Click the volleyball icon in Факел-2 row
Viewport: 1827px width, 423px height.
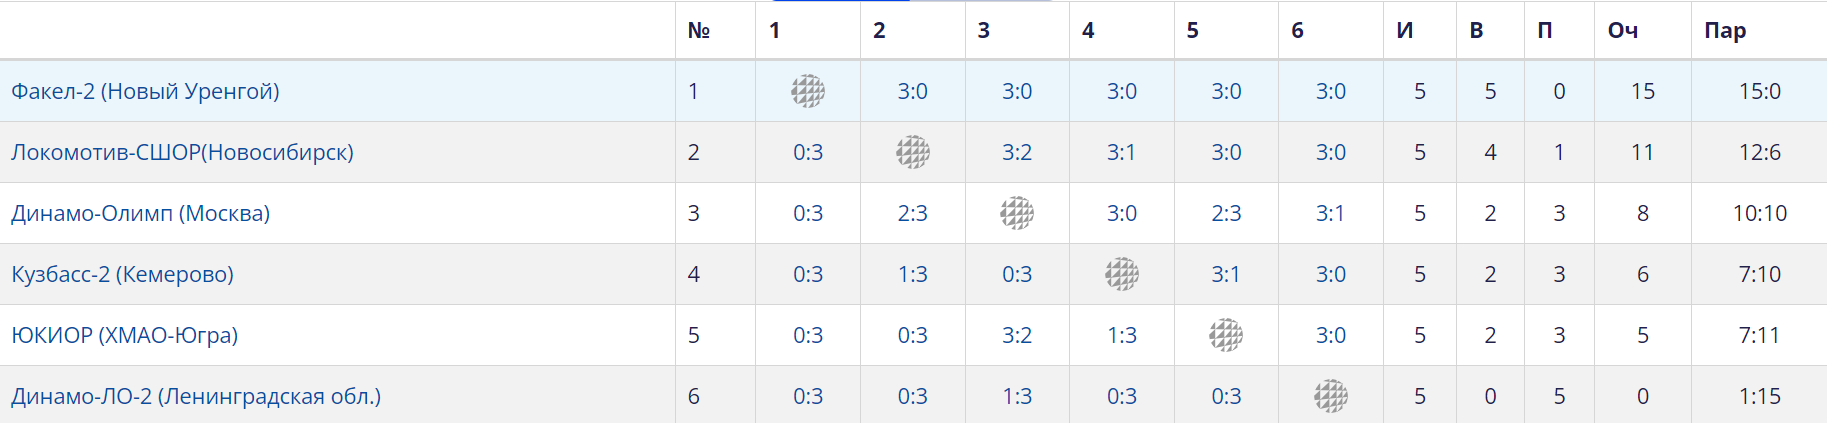click(808, 91)
